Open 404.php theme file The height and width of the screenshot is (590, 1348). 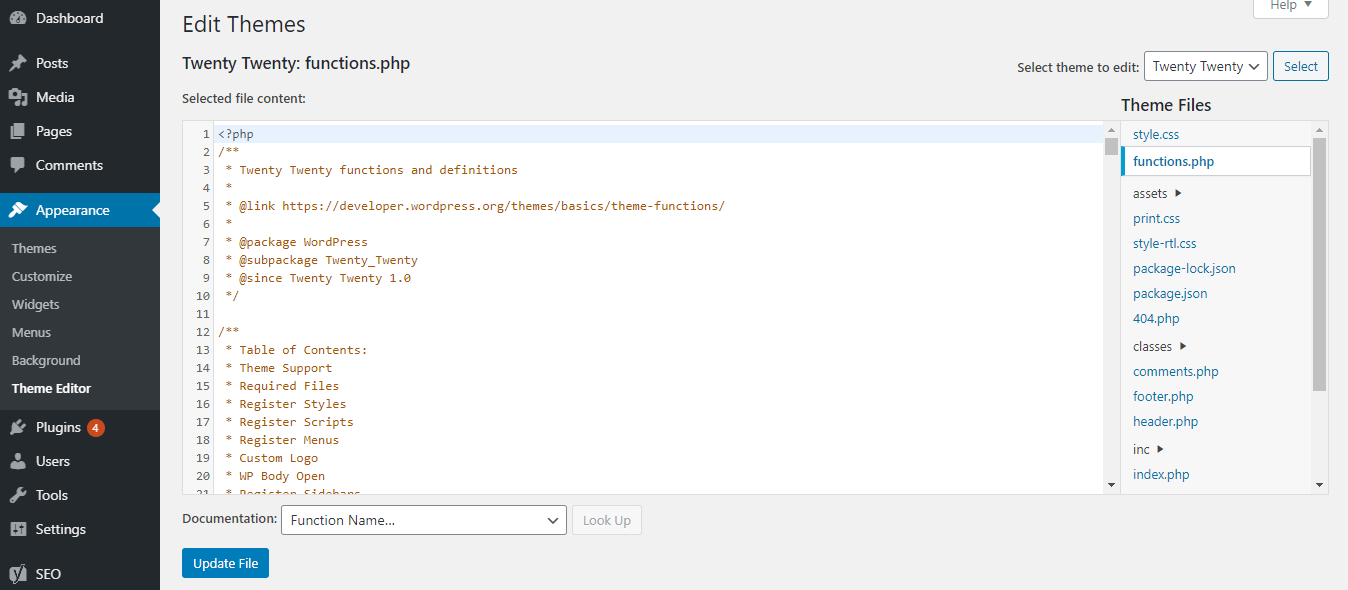1156,318
